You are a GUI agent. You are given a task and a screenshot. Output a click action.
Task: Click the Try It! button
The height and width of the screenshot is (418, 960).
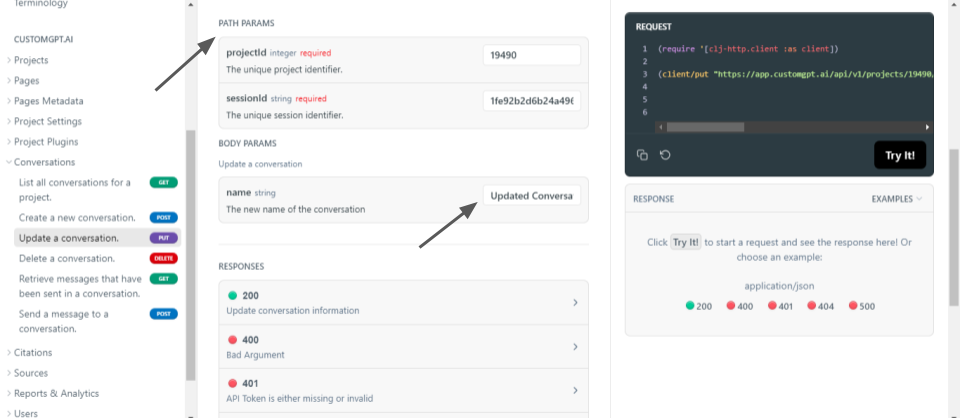pos(900,155)
